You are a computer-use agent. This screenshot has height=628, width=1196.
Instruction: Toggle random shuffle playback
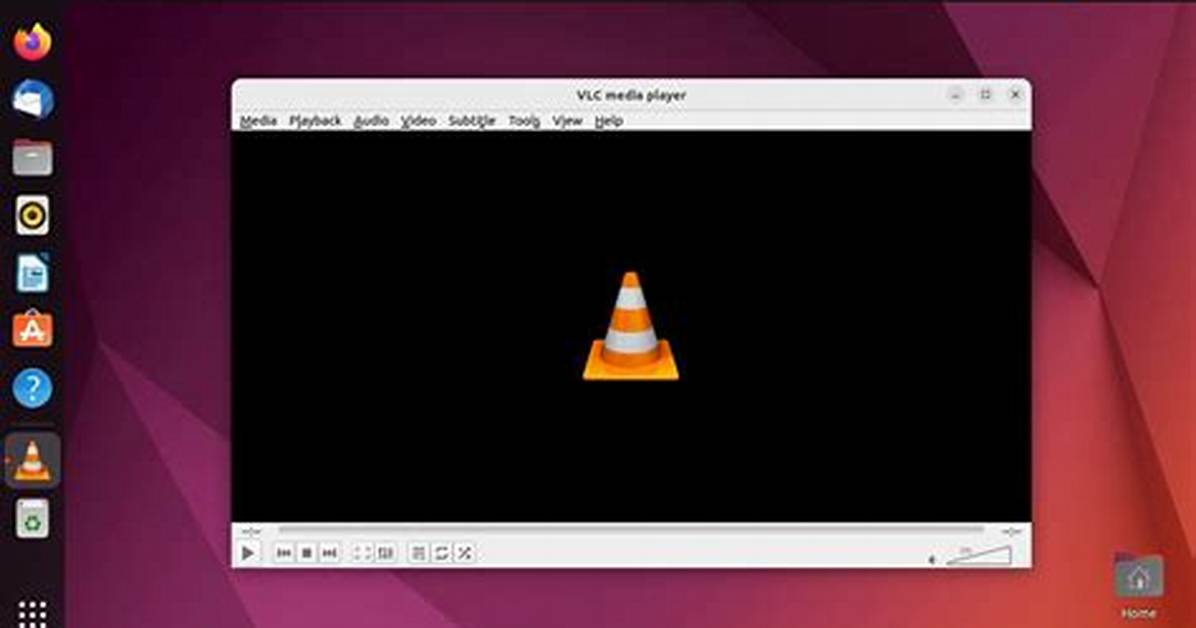(465, 553)
